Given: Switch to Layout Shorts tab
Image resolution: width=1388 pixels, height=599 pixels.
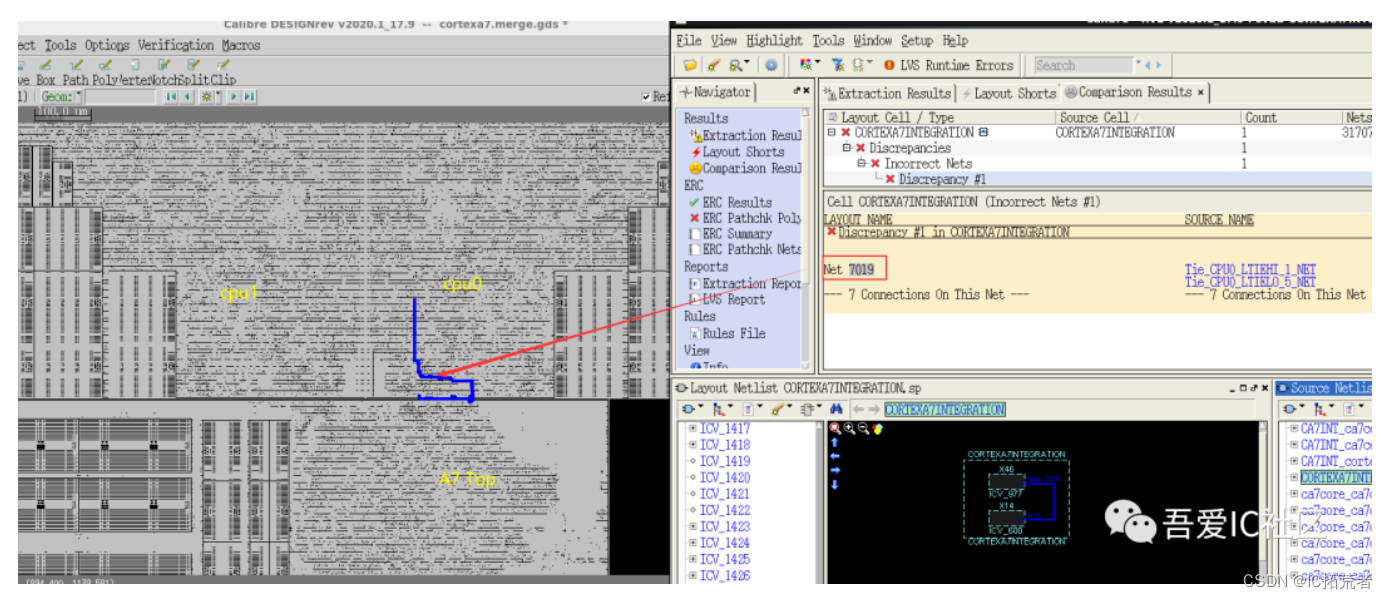Looking at the screenshot, I should pos(1008,93).
